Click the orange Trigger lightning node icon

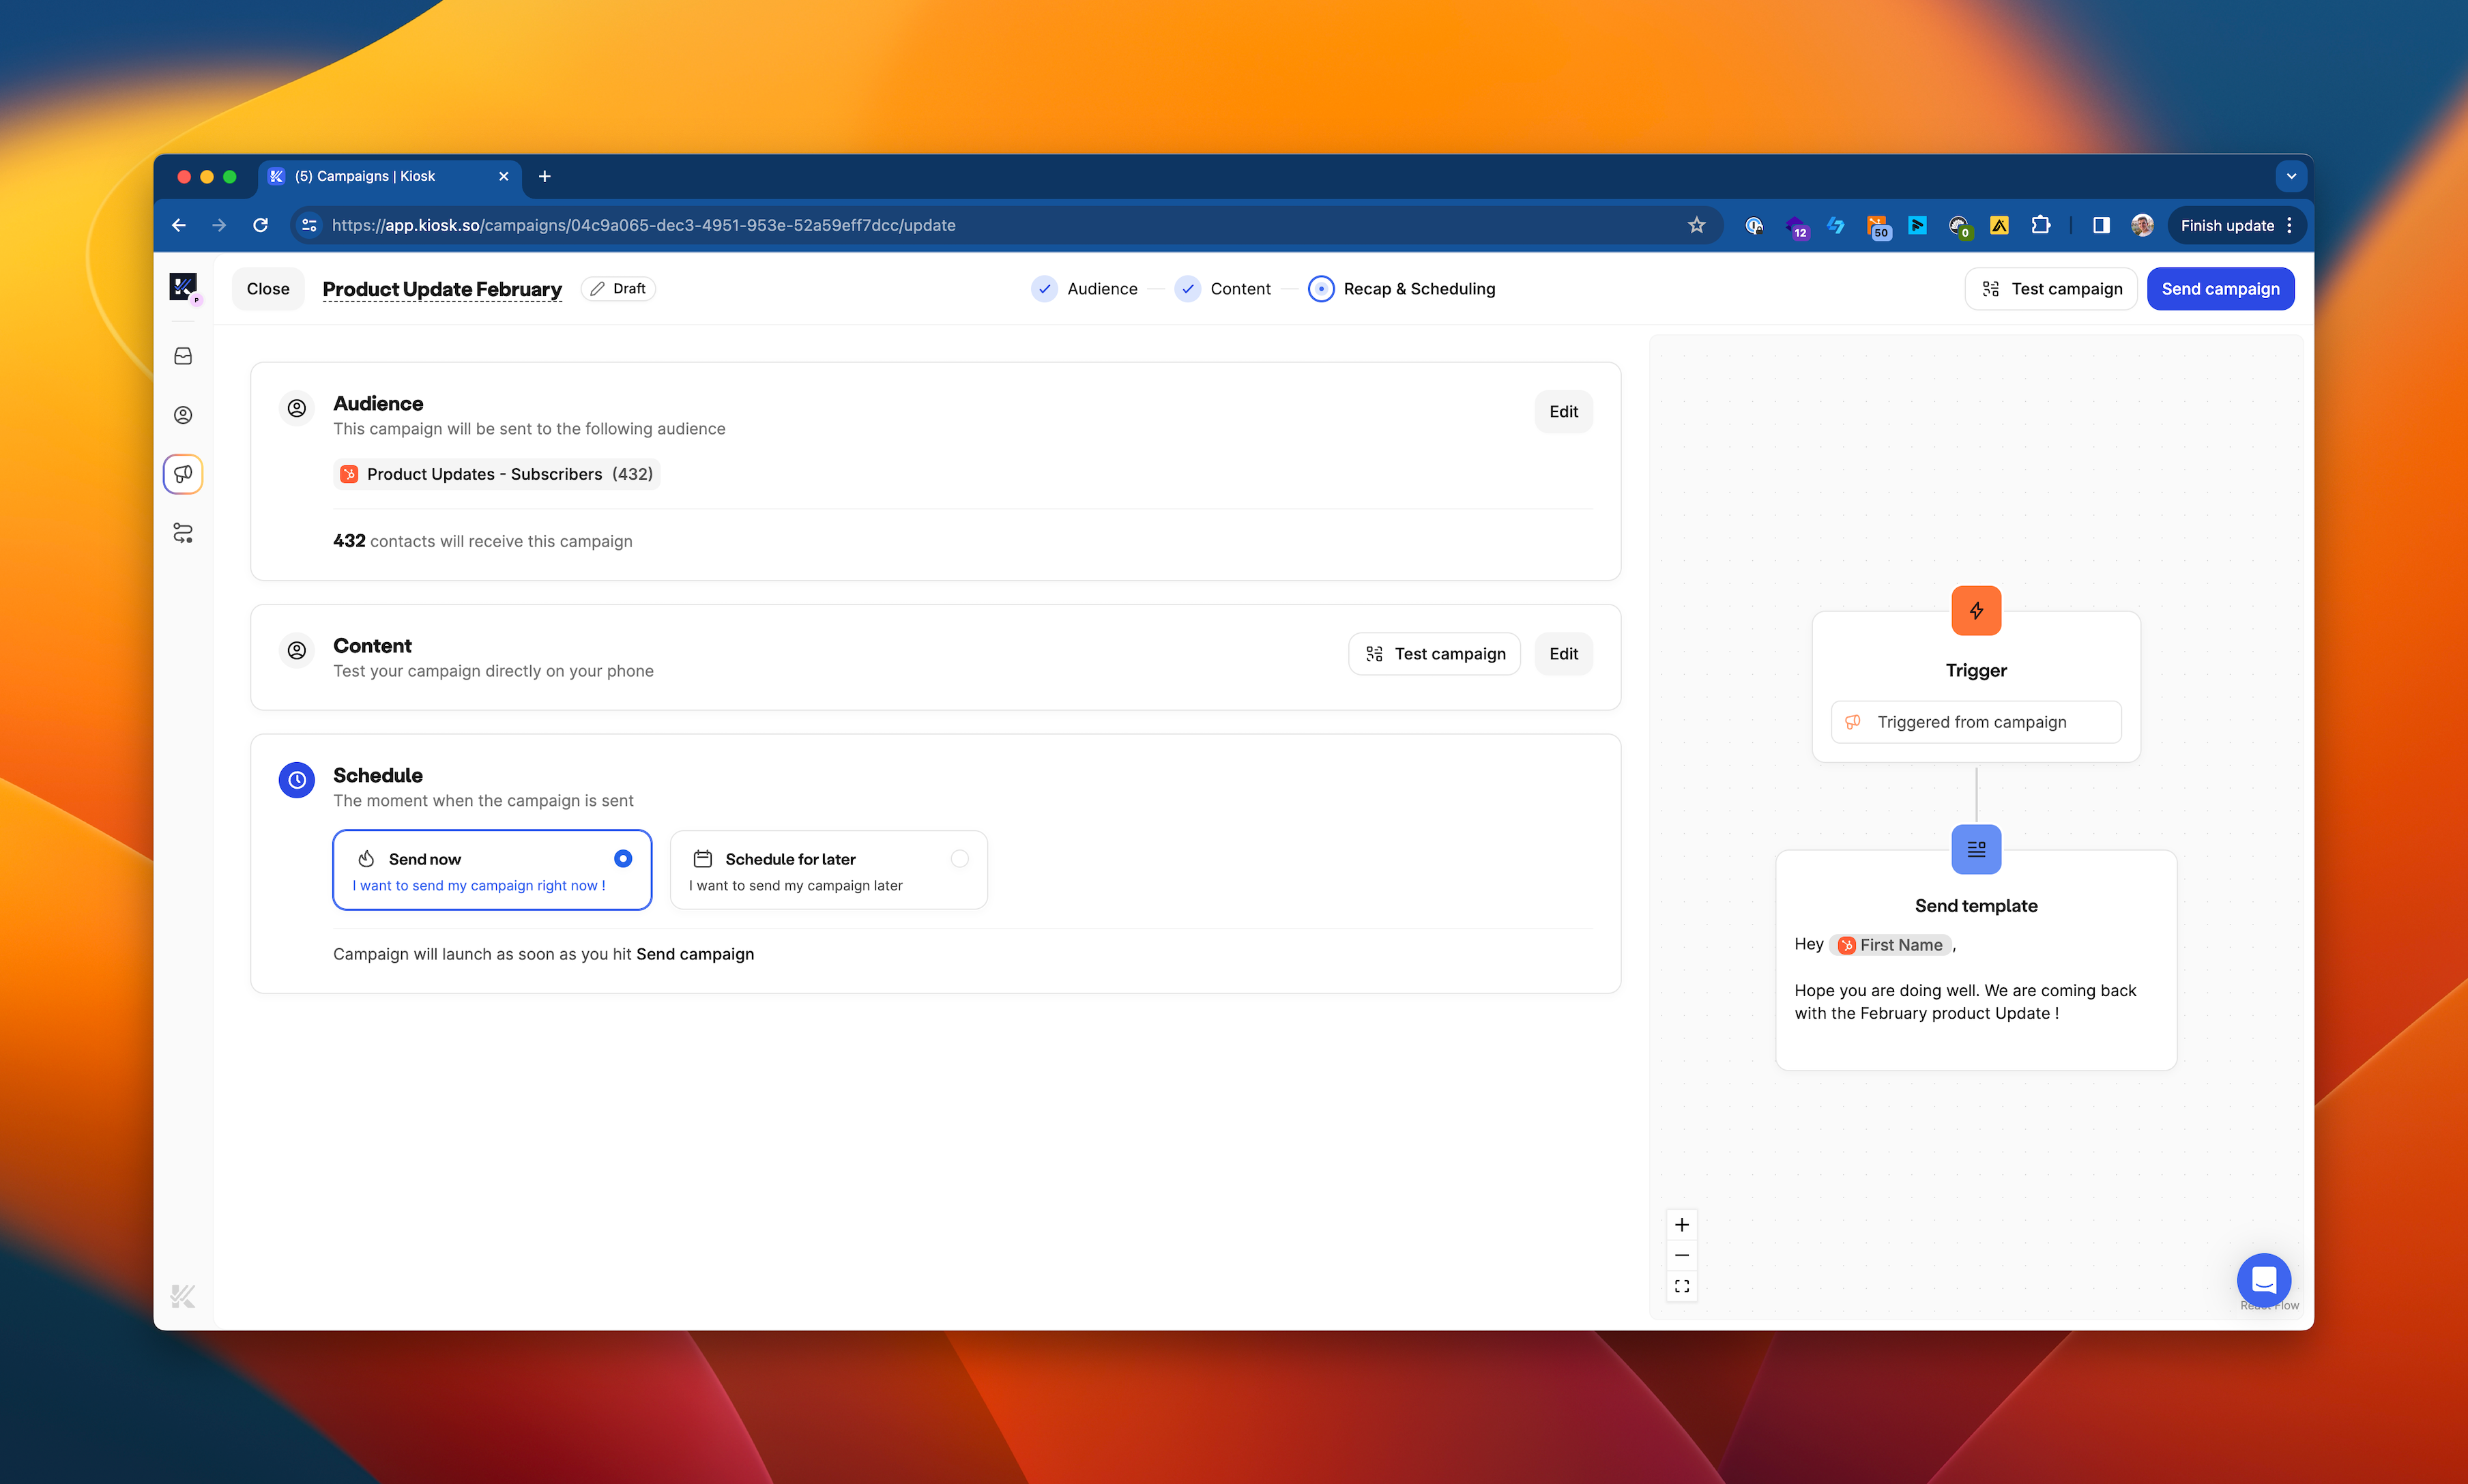click(1976, 611)
